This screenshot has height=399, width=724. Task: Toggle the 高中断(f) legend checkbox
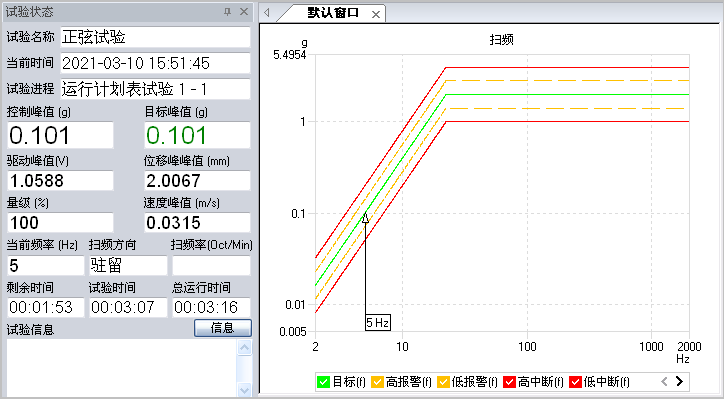(x=509, y=382)
